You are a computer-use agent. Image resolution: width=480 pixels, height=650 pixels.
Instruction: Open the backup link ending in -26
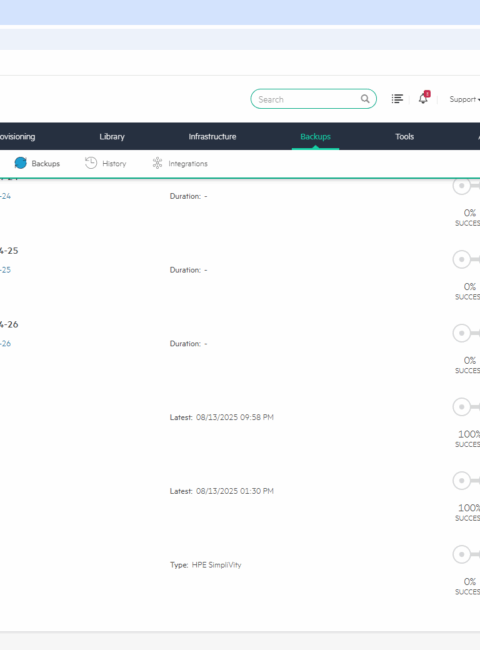tap(5, 344)
